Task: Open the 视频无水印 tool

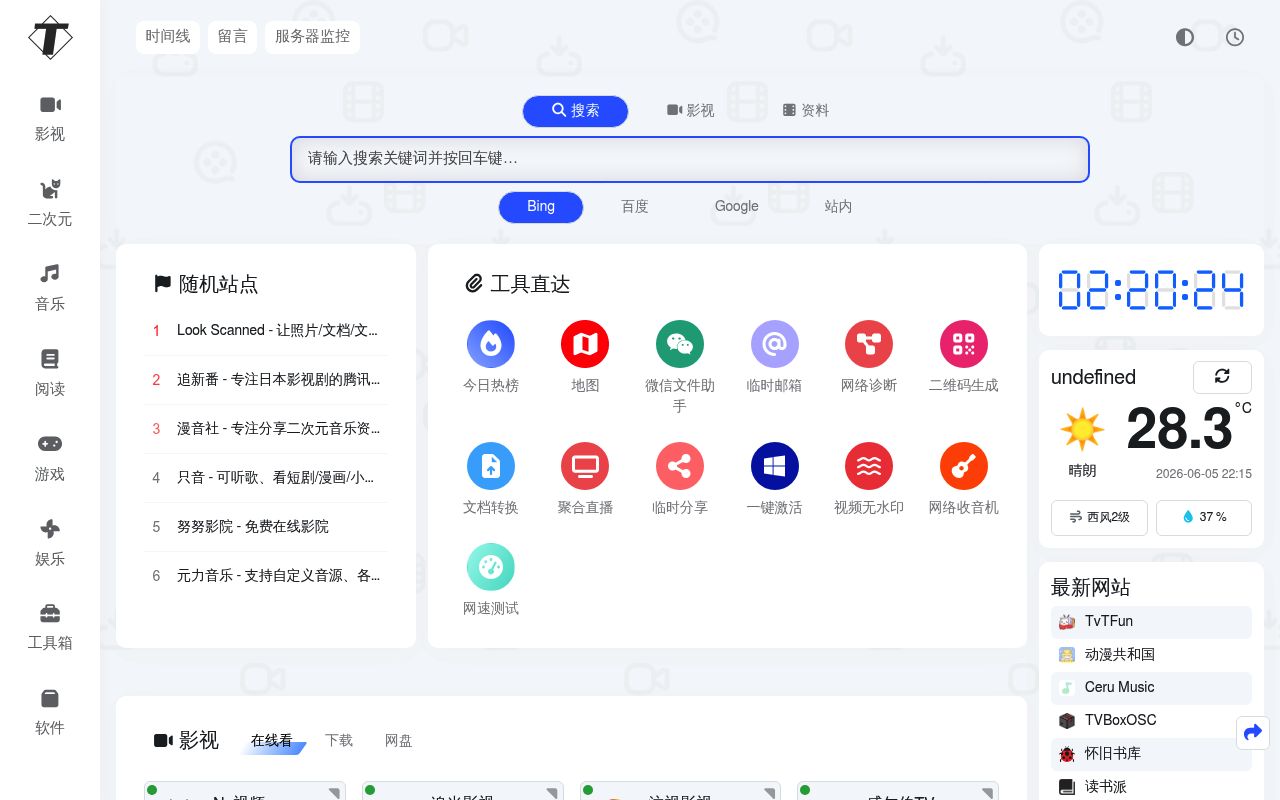Action: [x=869, y=479]
